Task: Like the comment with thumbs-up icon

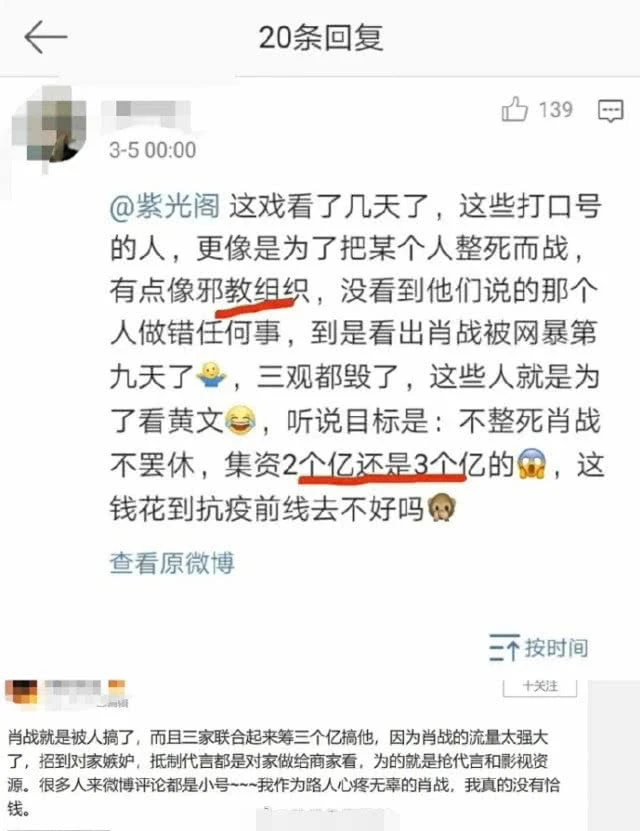Action: point(514,109)
